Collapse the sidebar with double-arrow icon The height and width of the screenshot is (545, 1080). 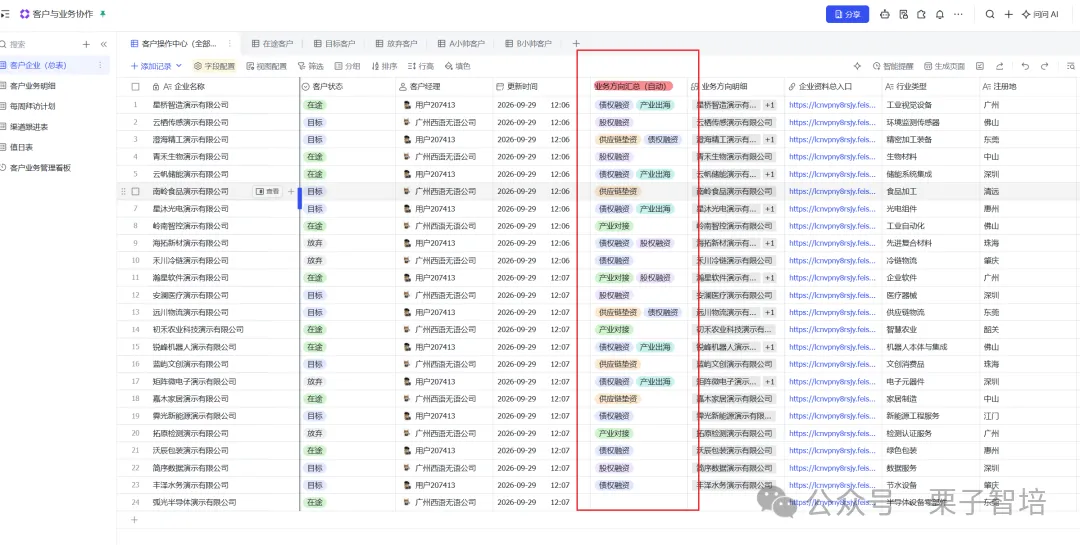pyautogui.click(x=104, y=44)
